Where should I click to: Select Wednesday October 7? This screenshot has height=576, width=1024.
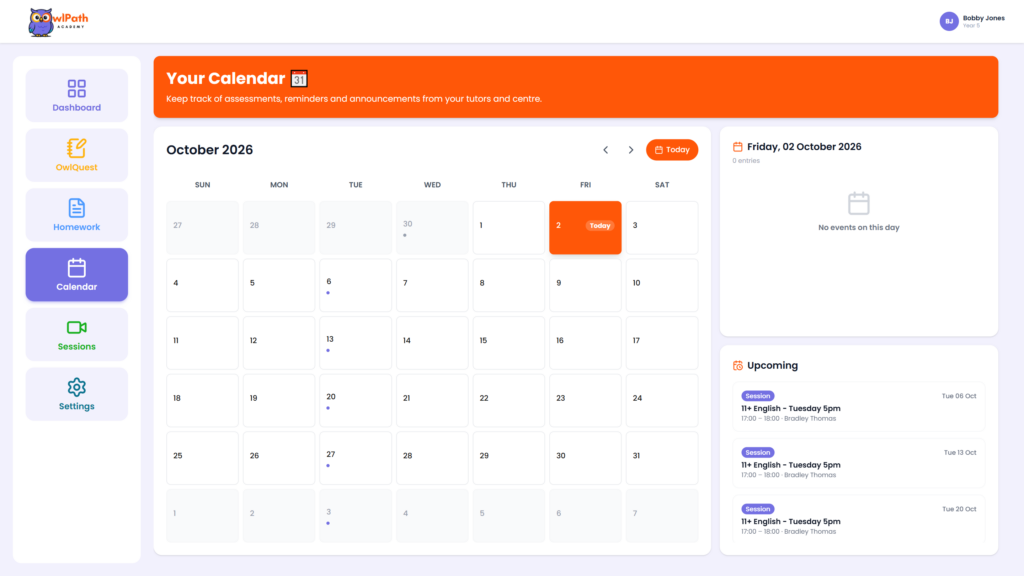coord(432,285)
